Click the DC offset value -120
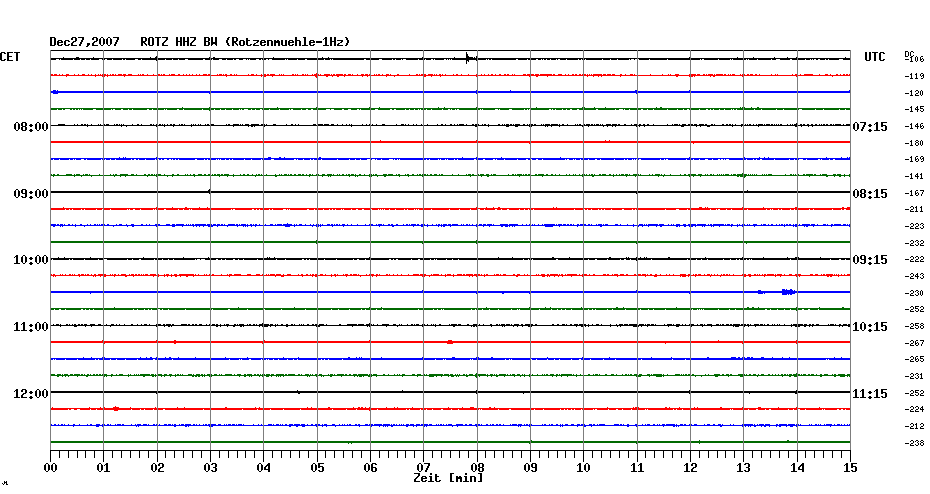The width and height of the screenshot is (930, 494). coord(915,93)
